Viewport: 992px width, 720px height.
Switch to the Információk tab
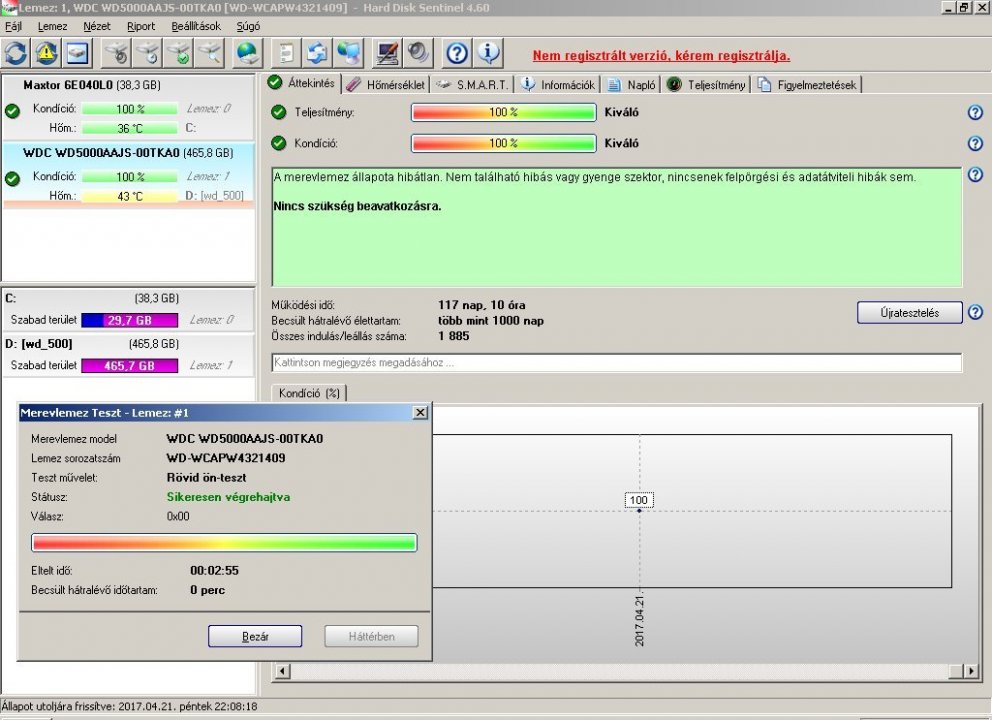point(558,85)
